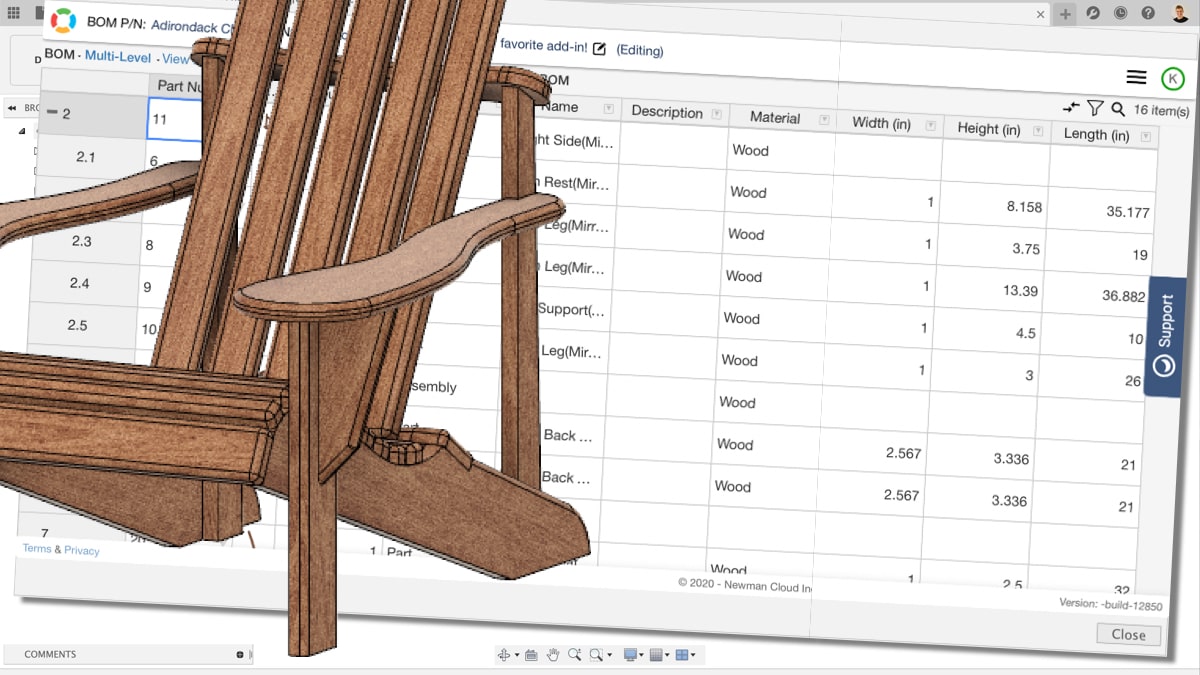The width and height of the screenshot is (1200, 675).
Task: Open the Material column dropdown arrow
Action: tap(824, 119)
